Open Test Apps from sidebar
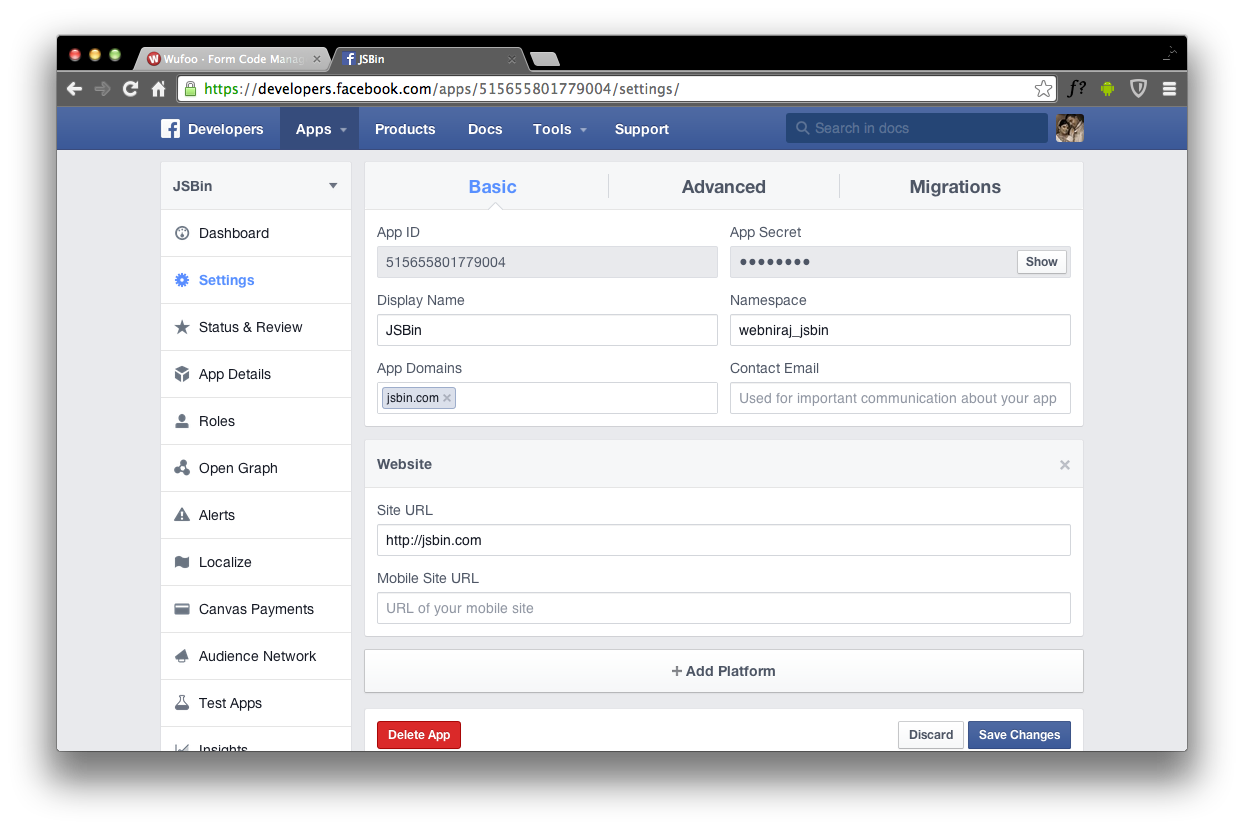The width and height of the screenshot is (1244, 830). [256, 703]
